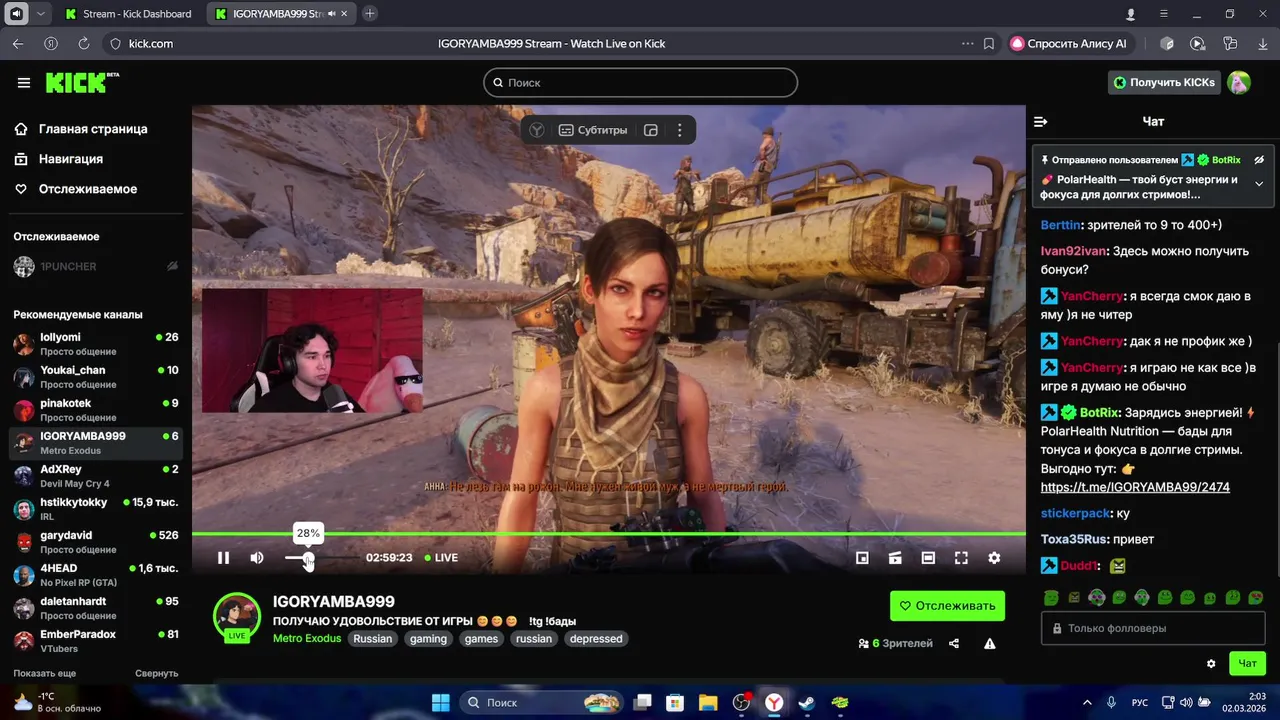
Task: Toggle theater mode in the player
Action: [x=928, y=558]
